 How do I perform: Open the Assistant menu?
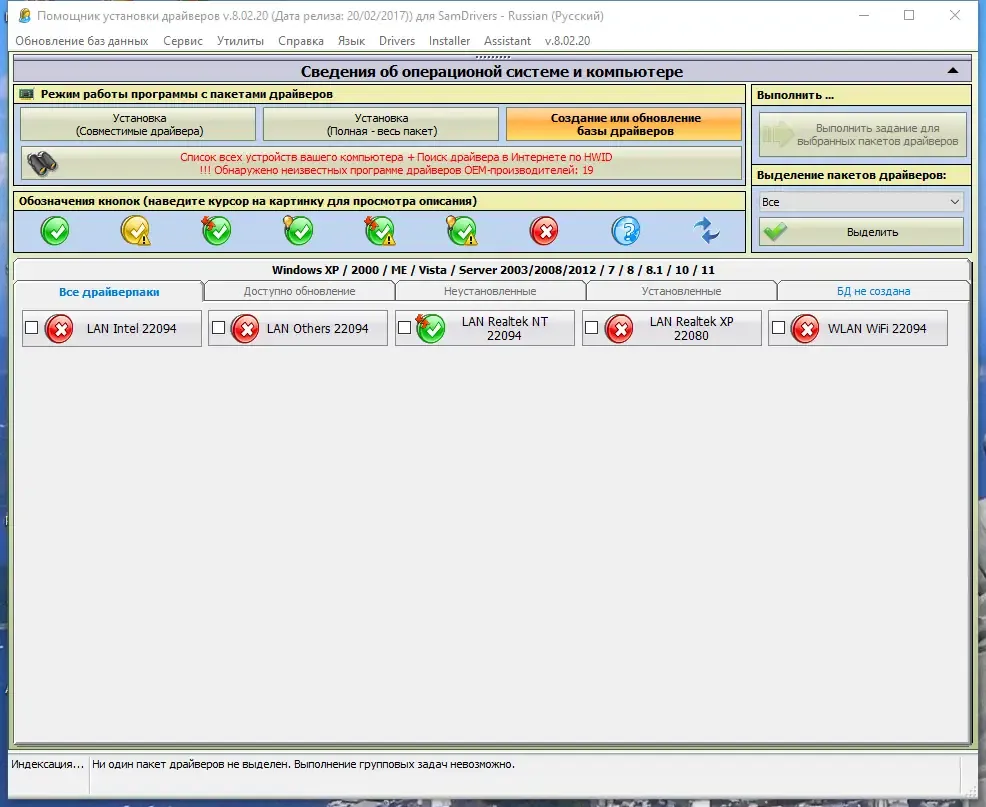point(507,41)
